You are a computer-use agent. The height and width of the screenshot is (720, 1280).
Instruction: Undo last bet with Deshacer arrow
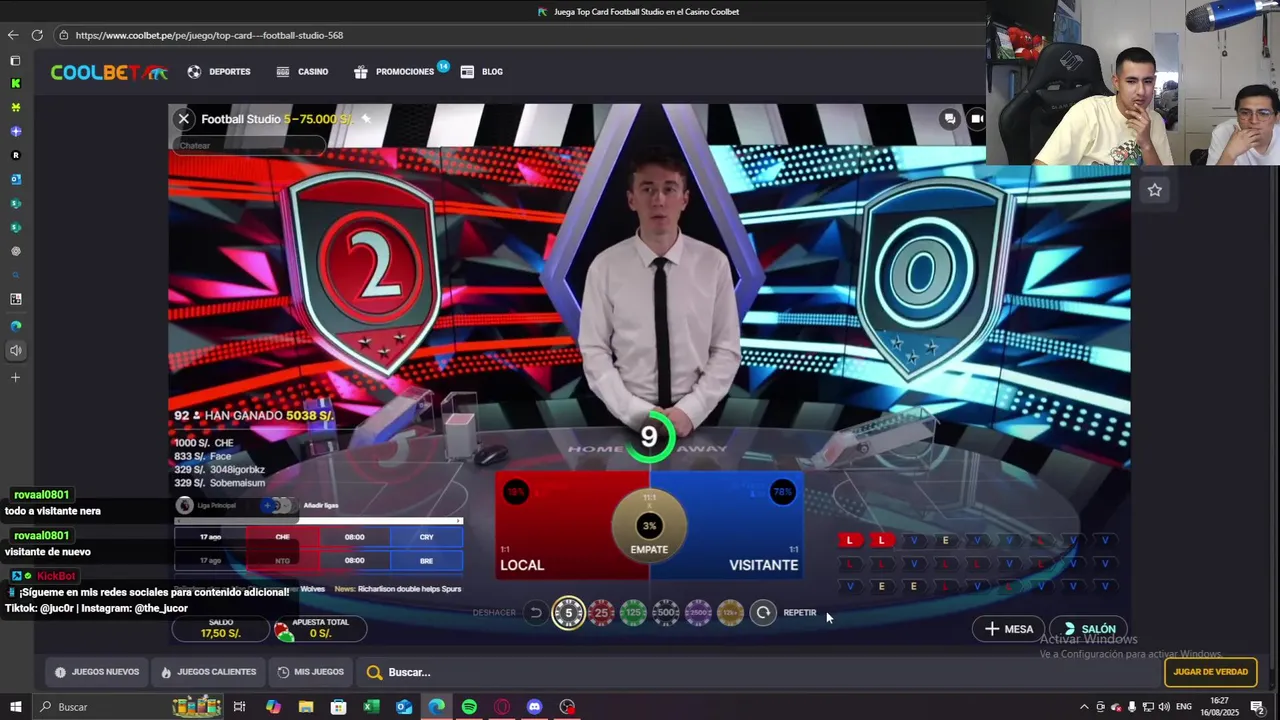click(x=535, y=613)
